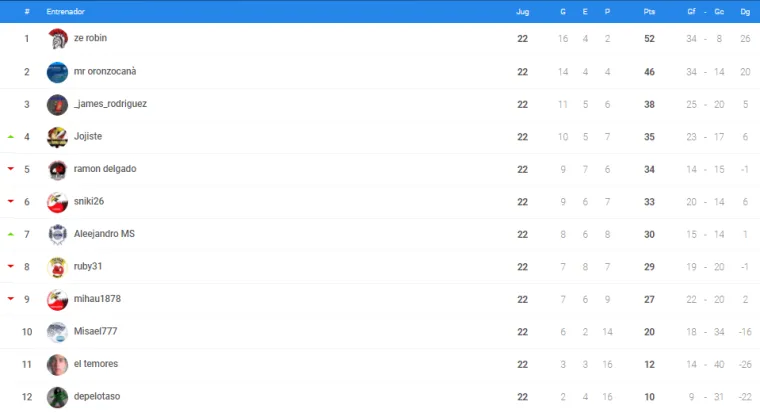
Task: Open ruby31's avatar
Action: [57, 267]
